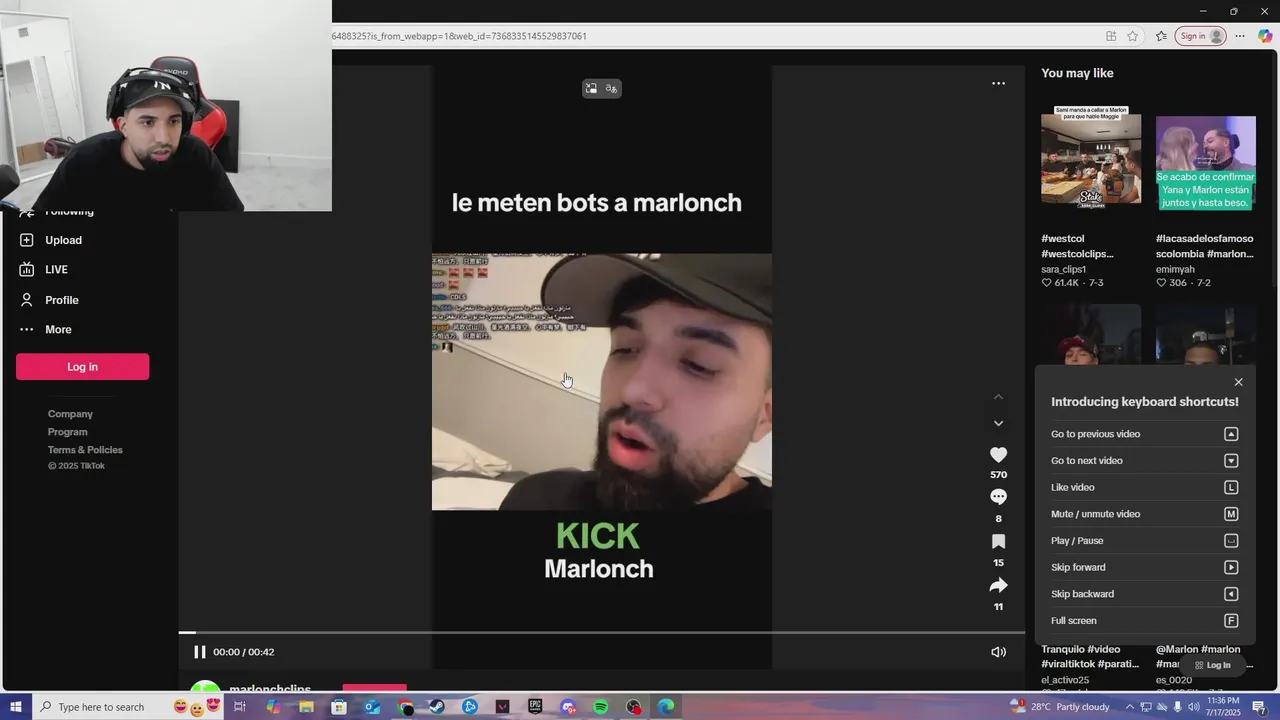The height and width of the screenshot is (720, 1280).
Task: Mute the video with speaker icon
Action: click(x=998, y=652)
